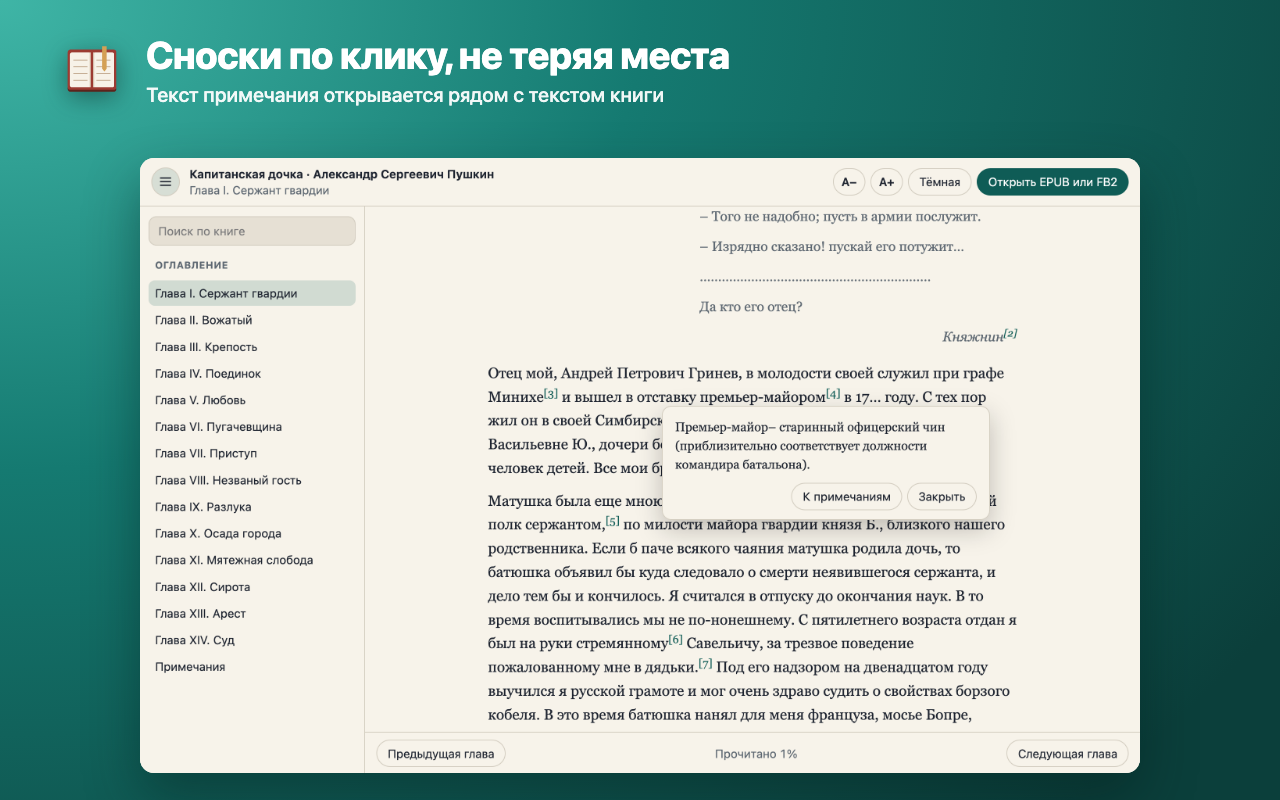Click Открыть EPUB или FB2 button

(1053, 182)
